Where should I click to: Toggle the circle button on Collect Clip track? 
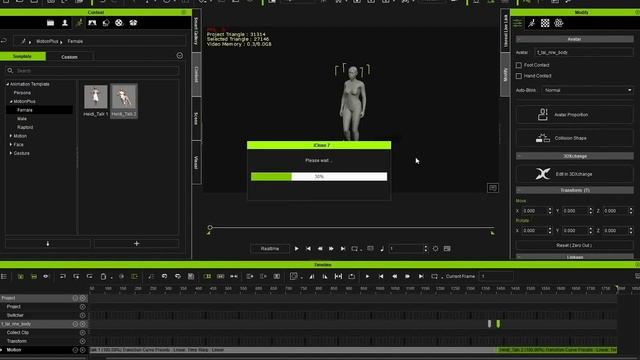click(x=82, y=333)
